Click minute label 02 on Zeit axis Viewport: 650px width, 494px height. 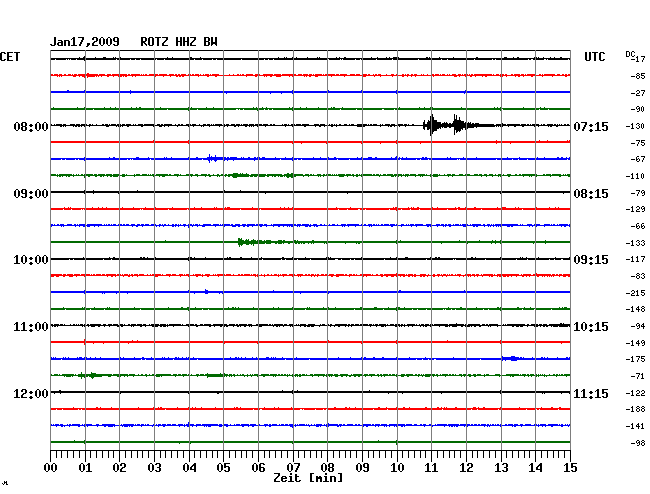tap(119, 468)
